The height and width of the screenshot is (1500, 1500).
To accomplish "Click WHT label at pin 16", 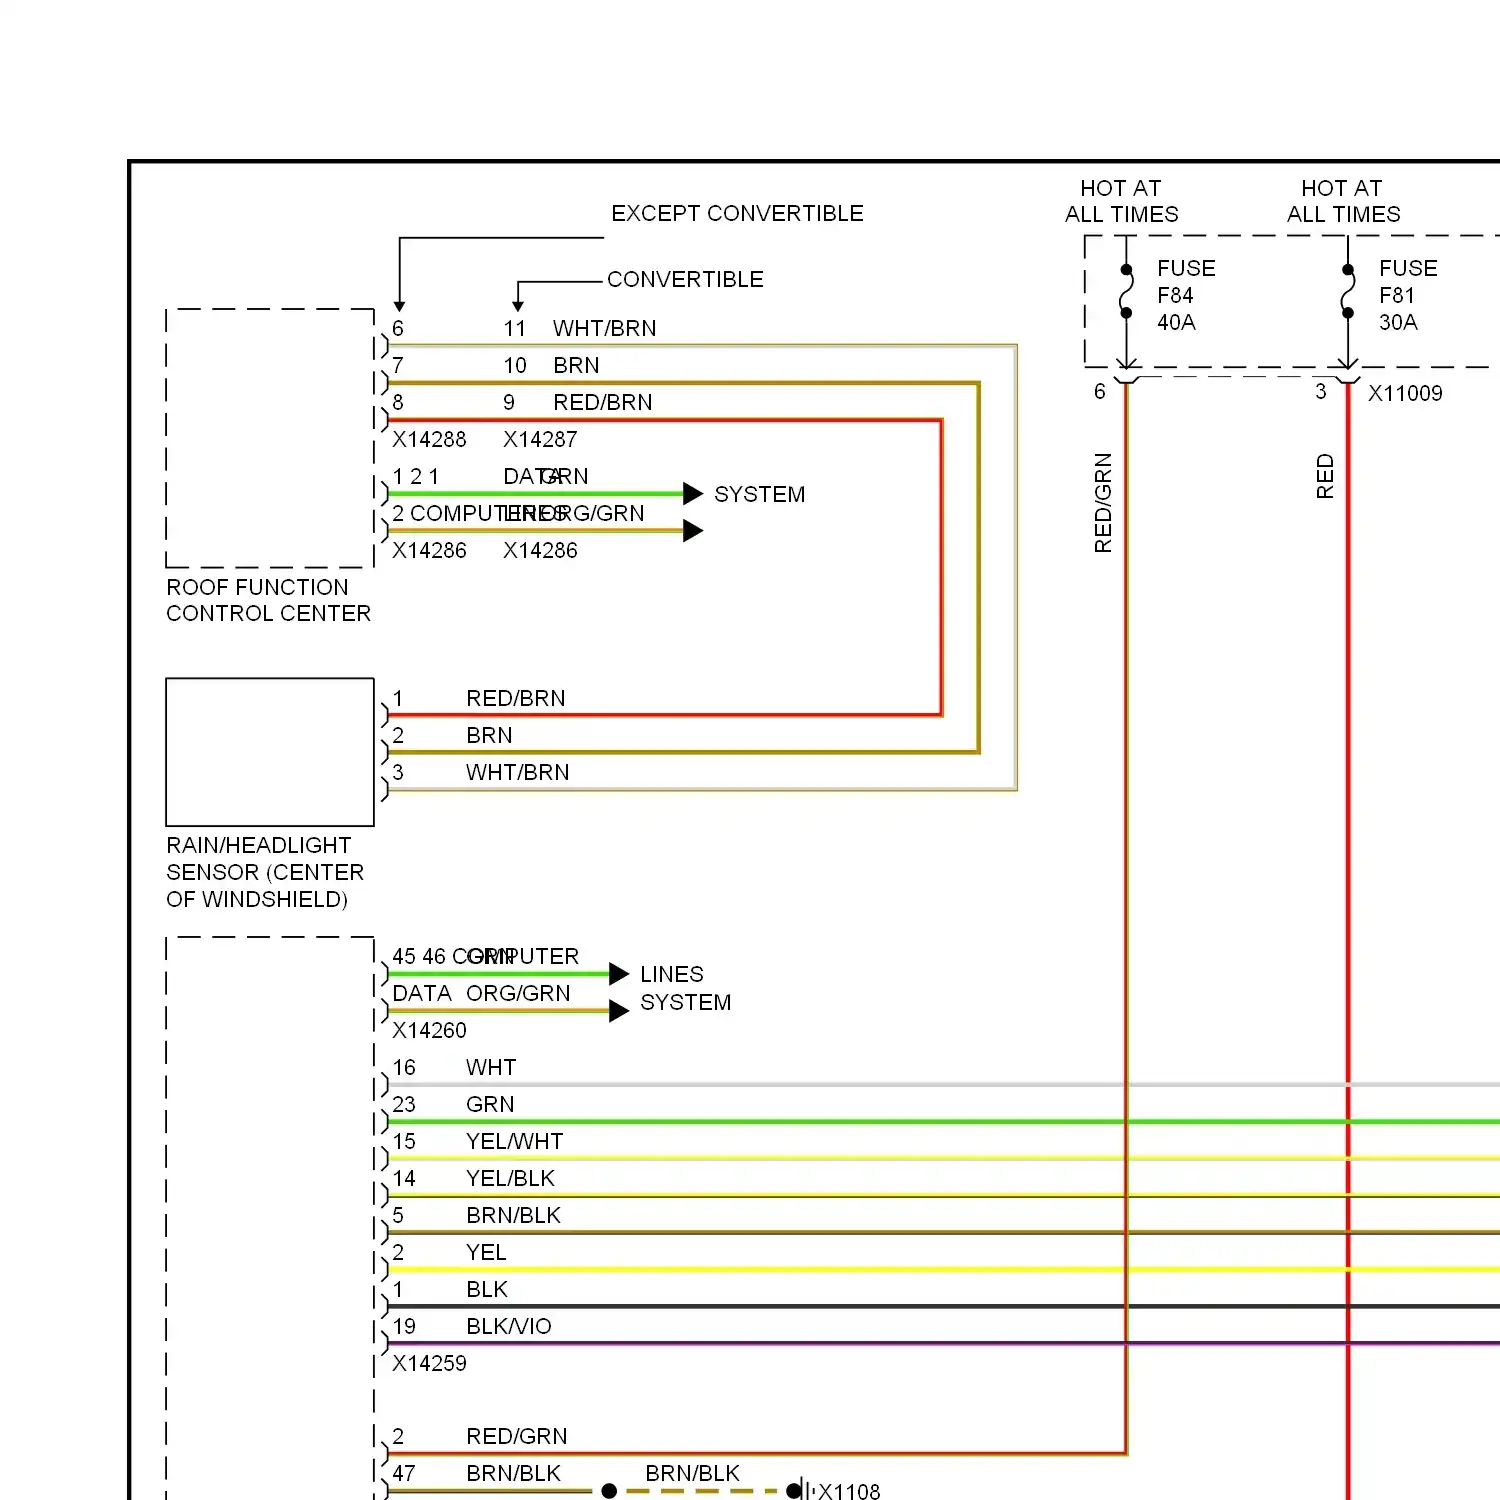I will (x=491, y=1067).
